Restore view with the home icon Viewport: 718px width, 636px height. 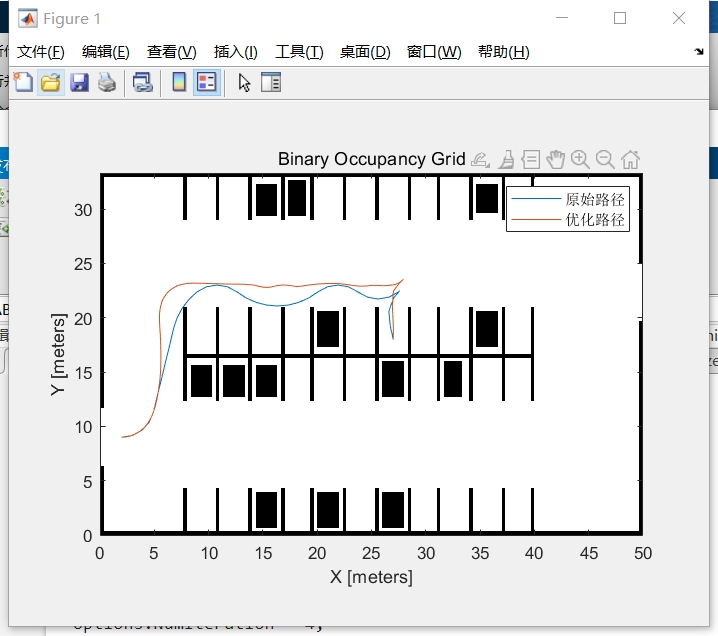pos(631,160)
